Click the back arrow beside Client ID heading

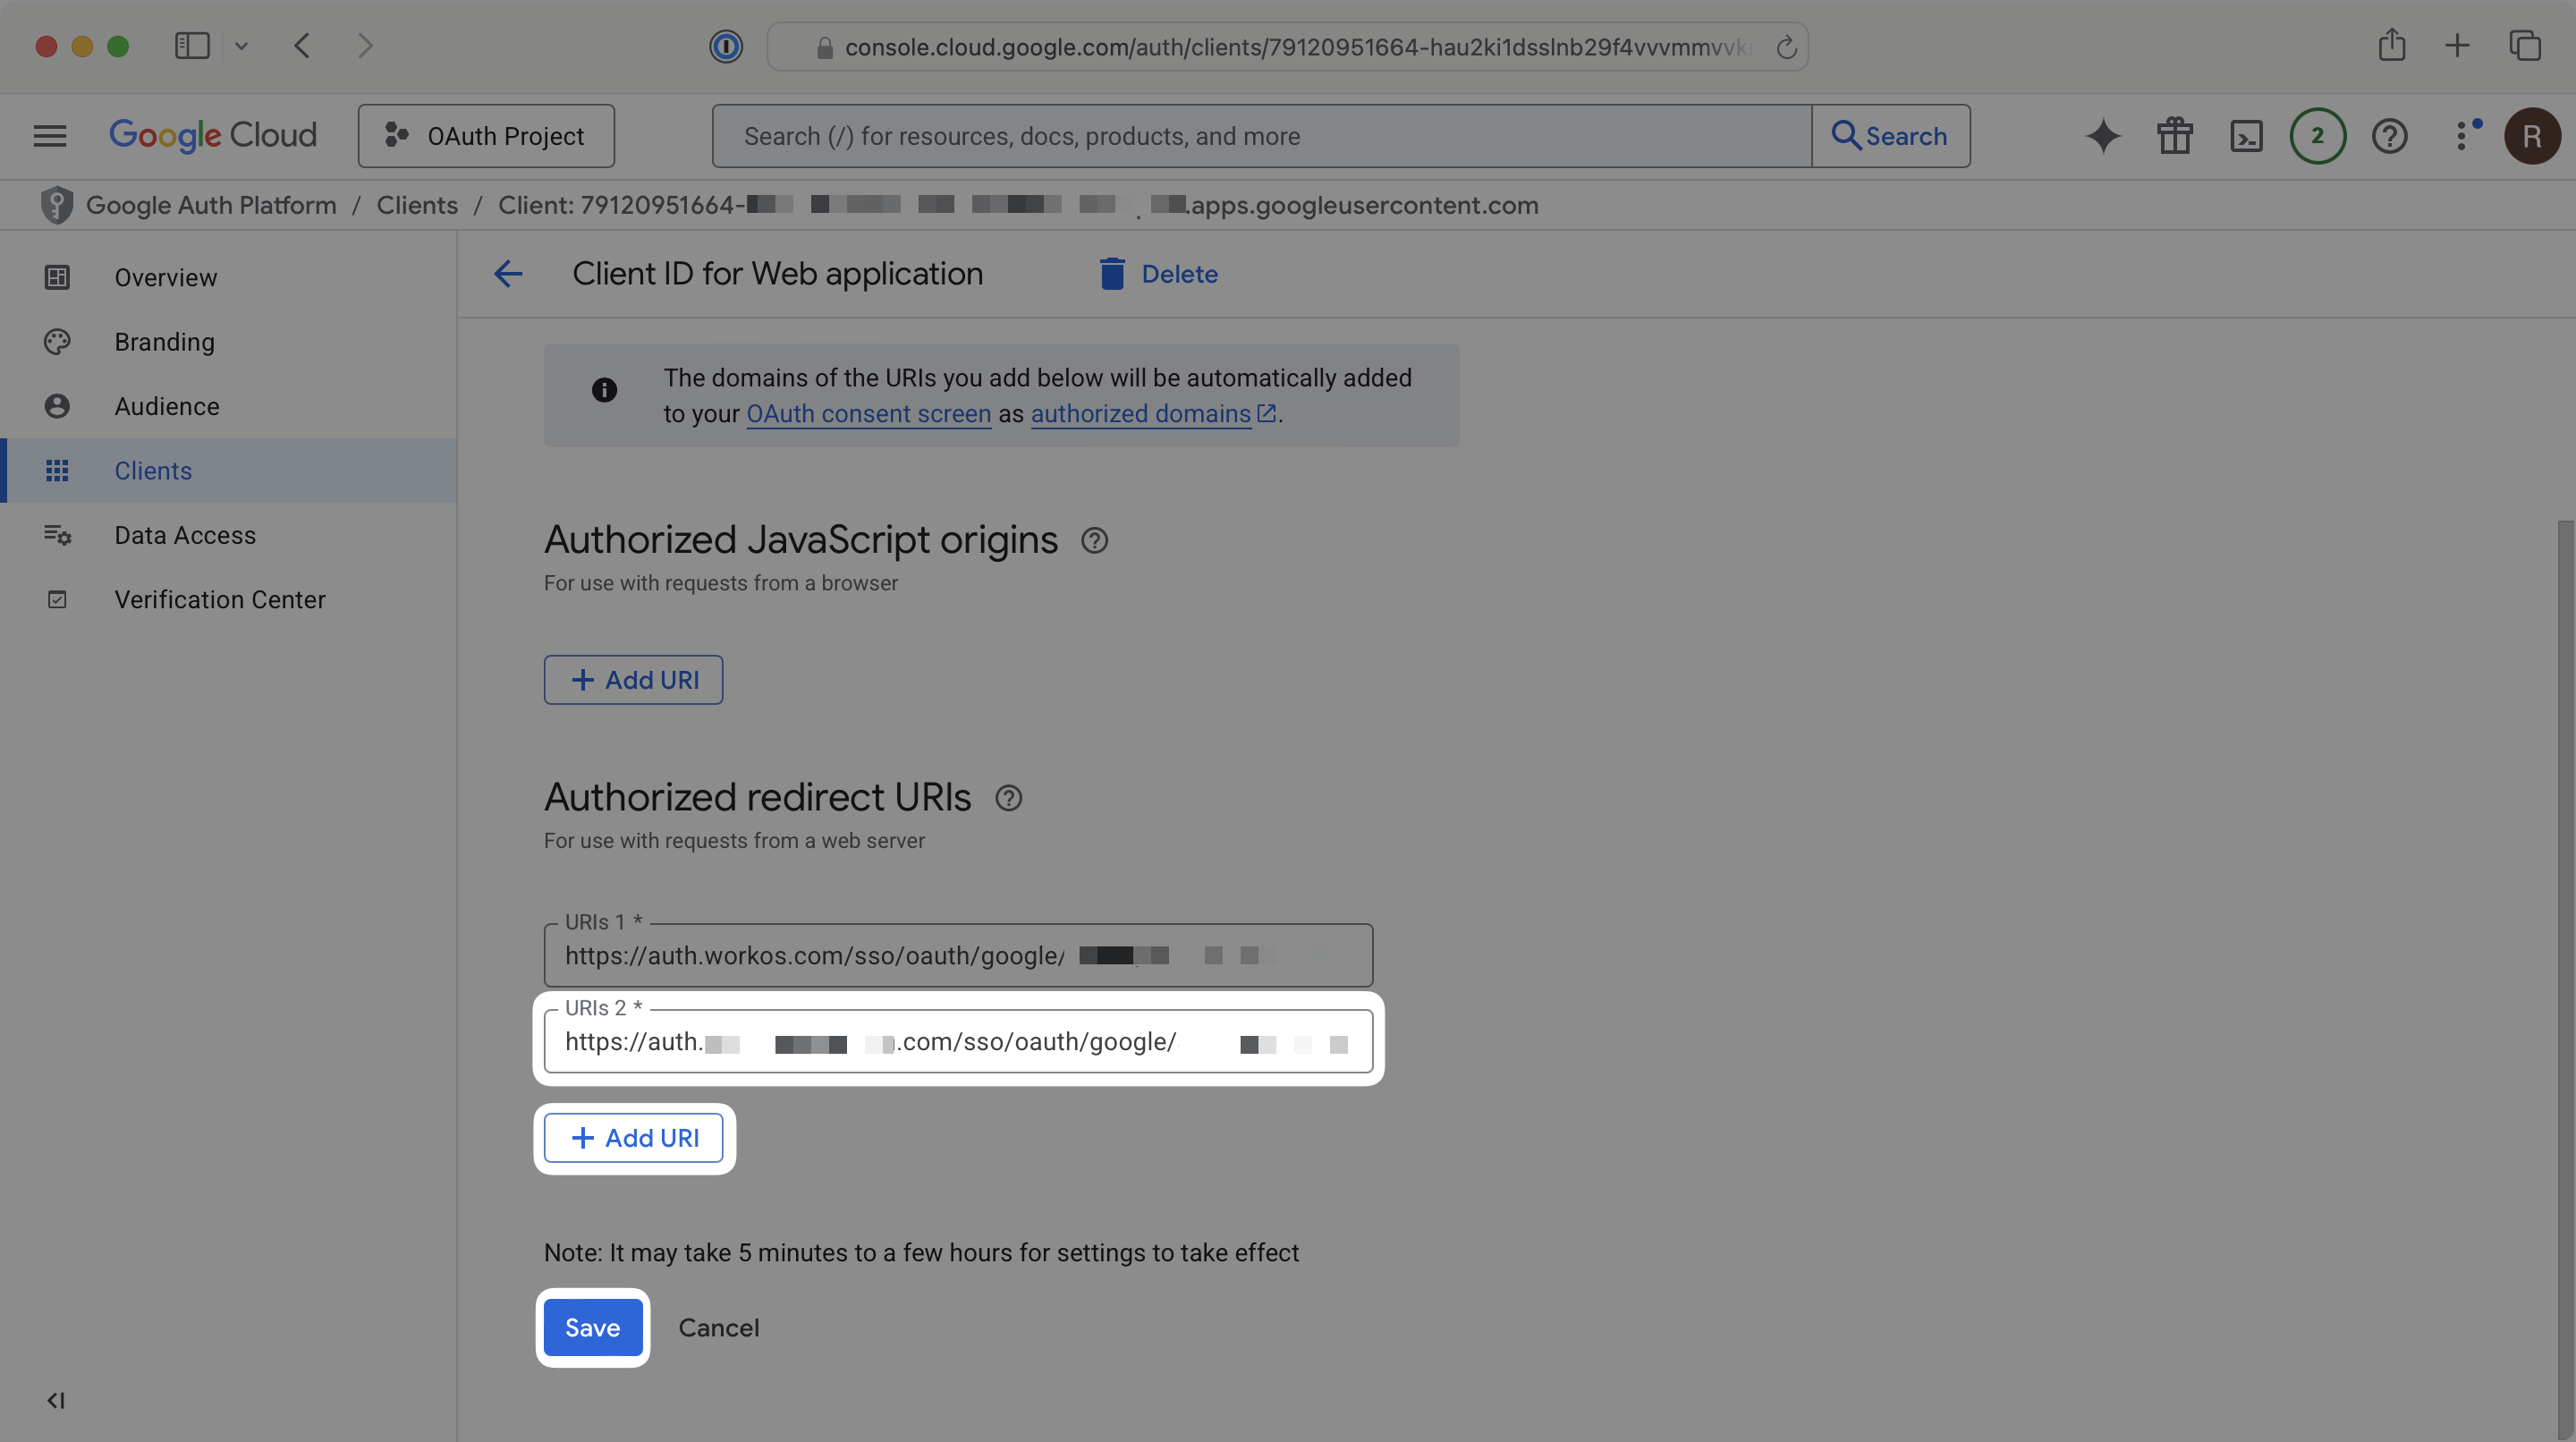(508, 273)
